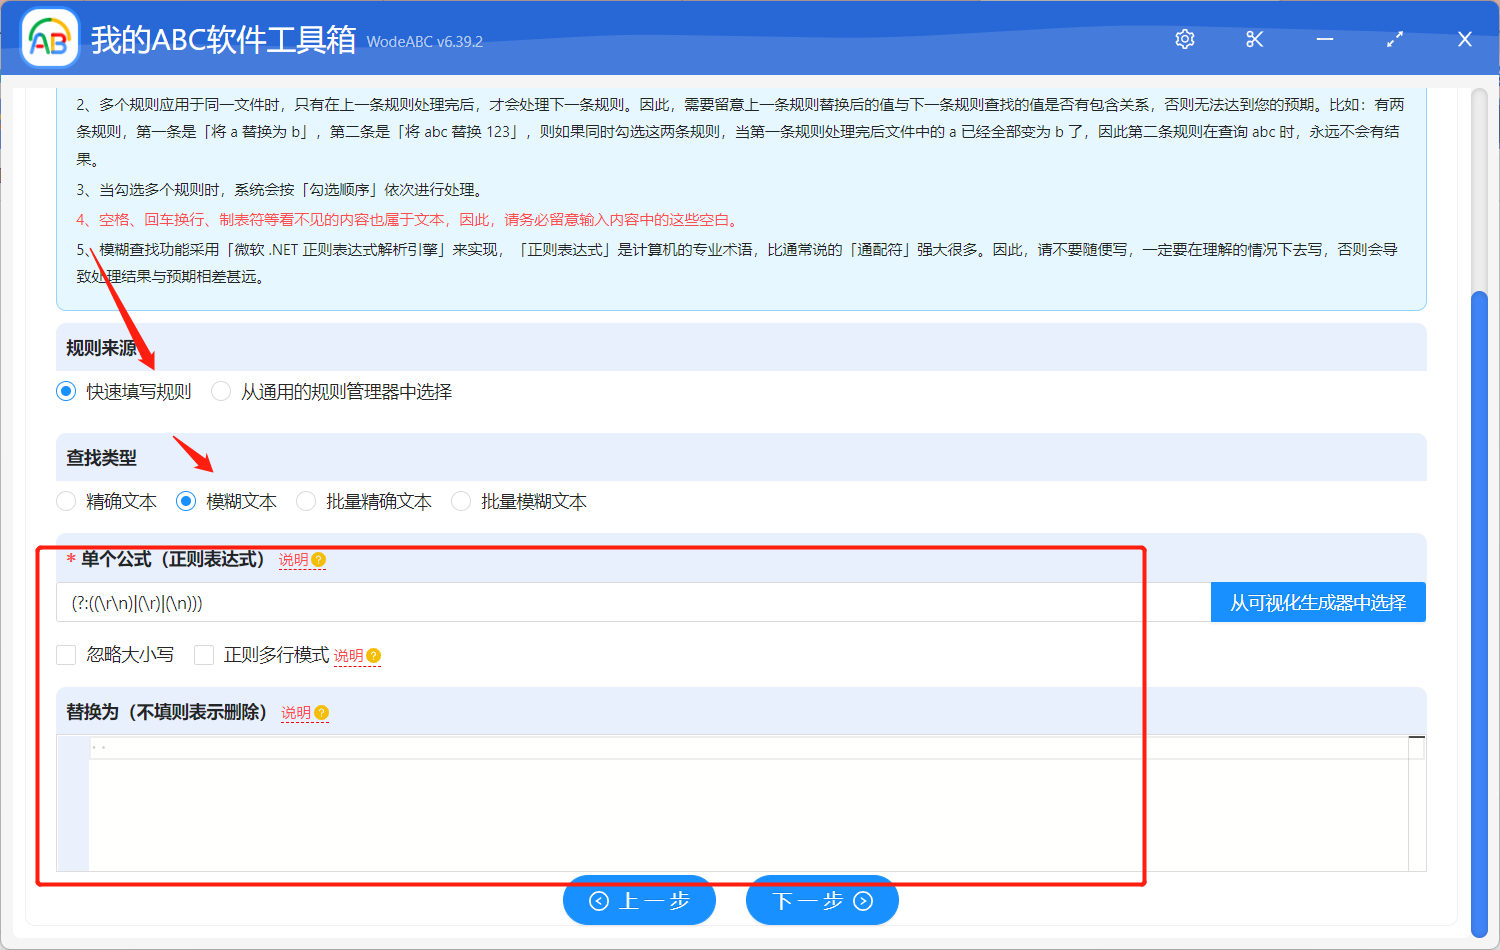The height and width of the screenshot is (950, 1500).
Task: Select the 精确文本 search type
Action: click(66, 501)
